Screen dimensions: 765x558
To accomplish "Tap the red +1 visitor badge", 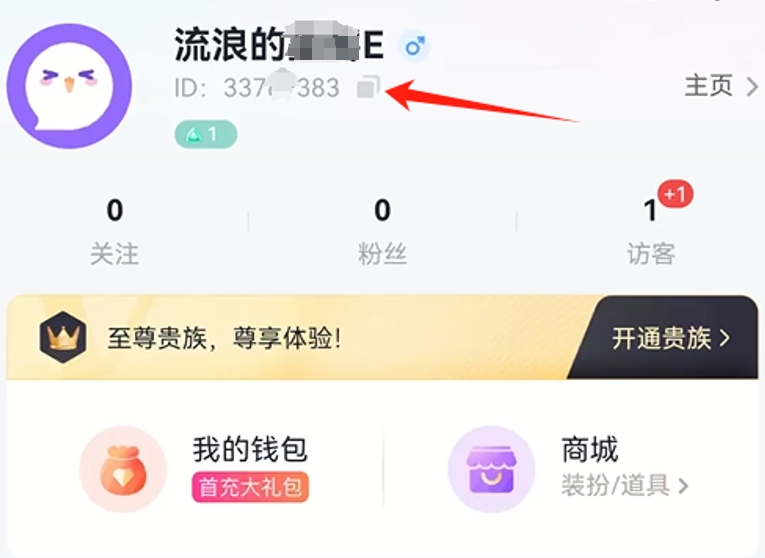I will (x=675, y=194).
